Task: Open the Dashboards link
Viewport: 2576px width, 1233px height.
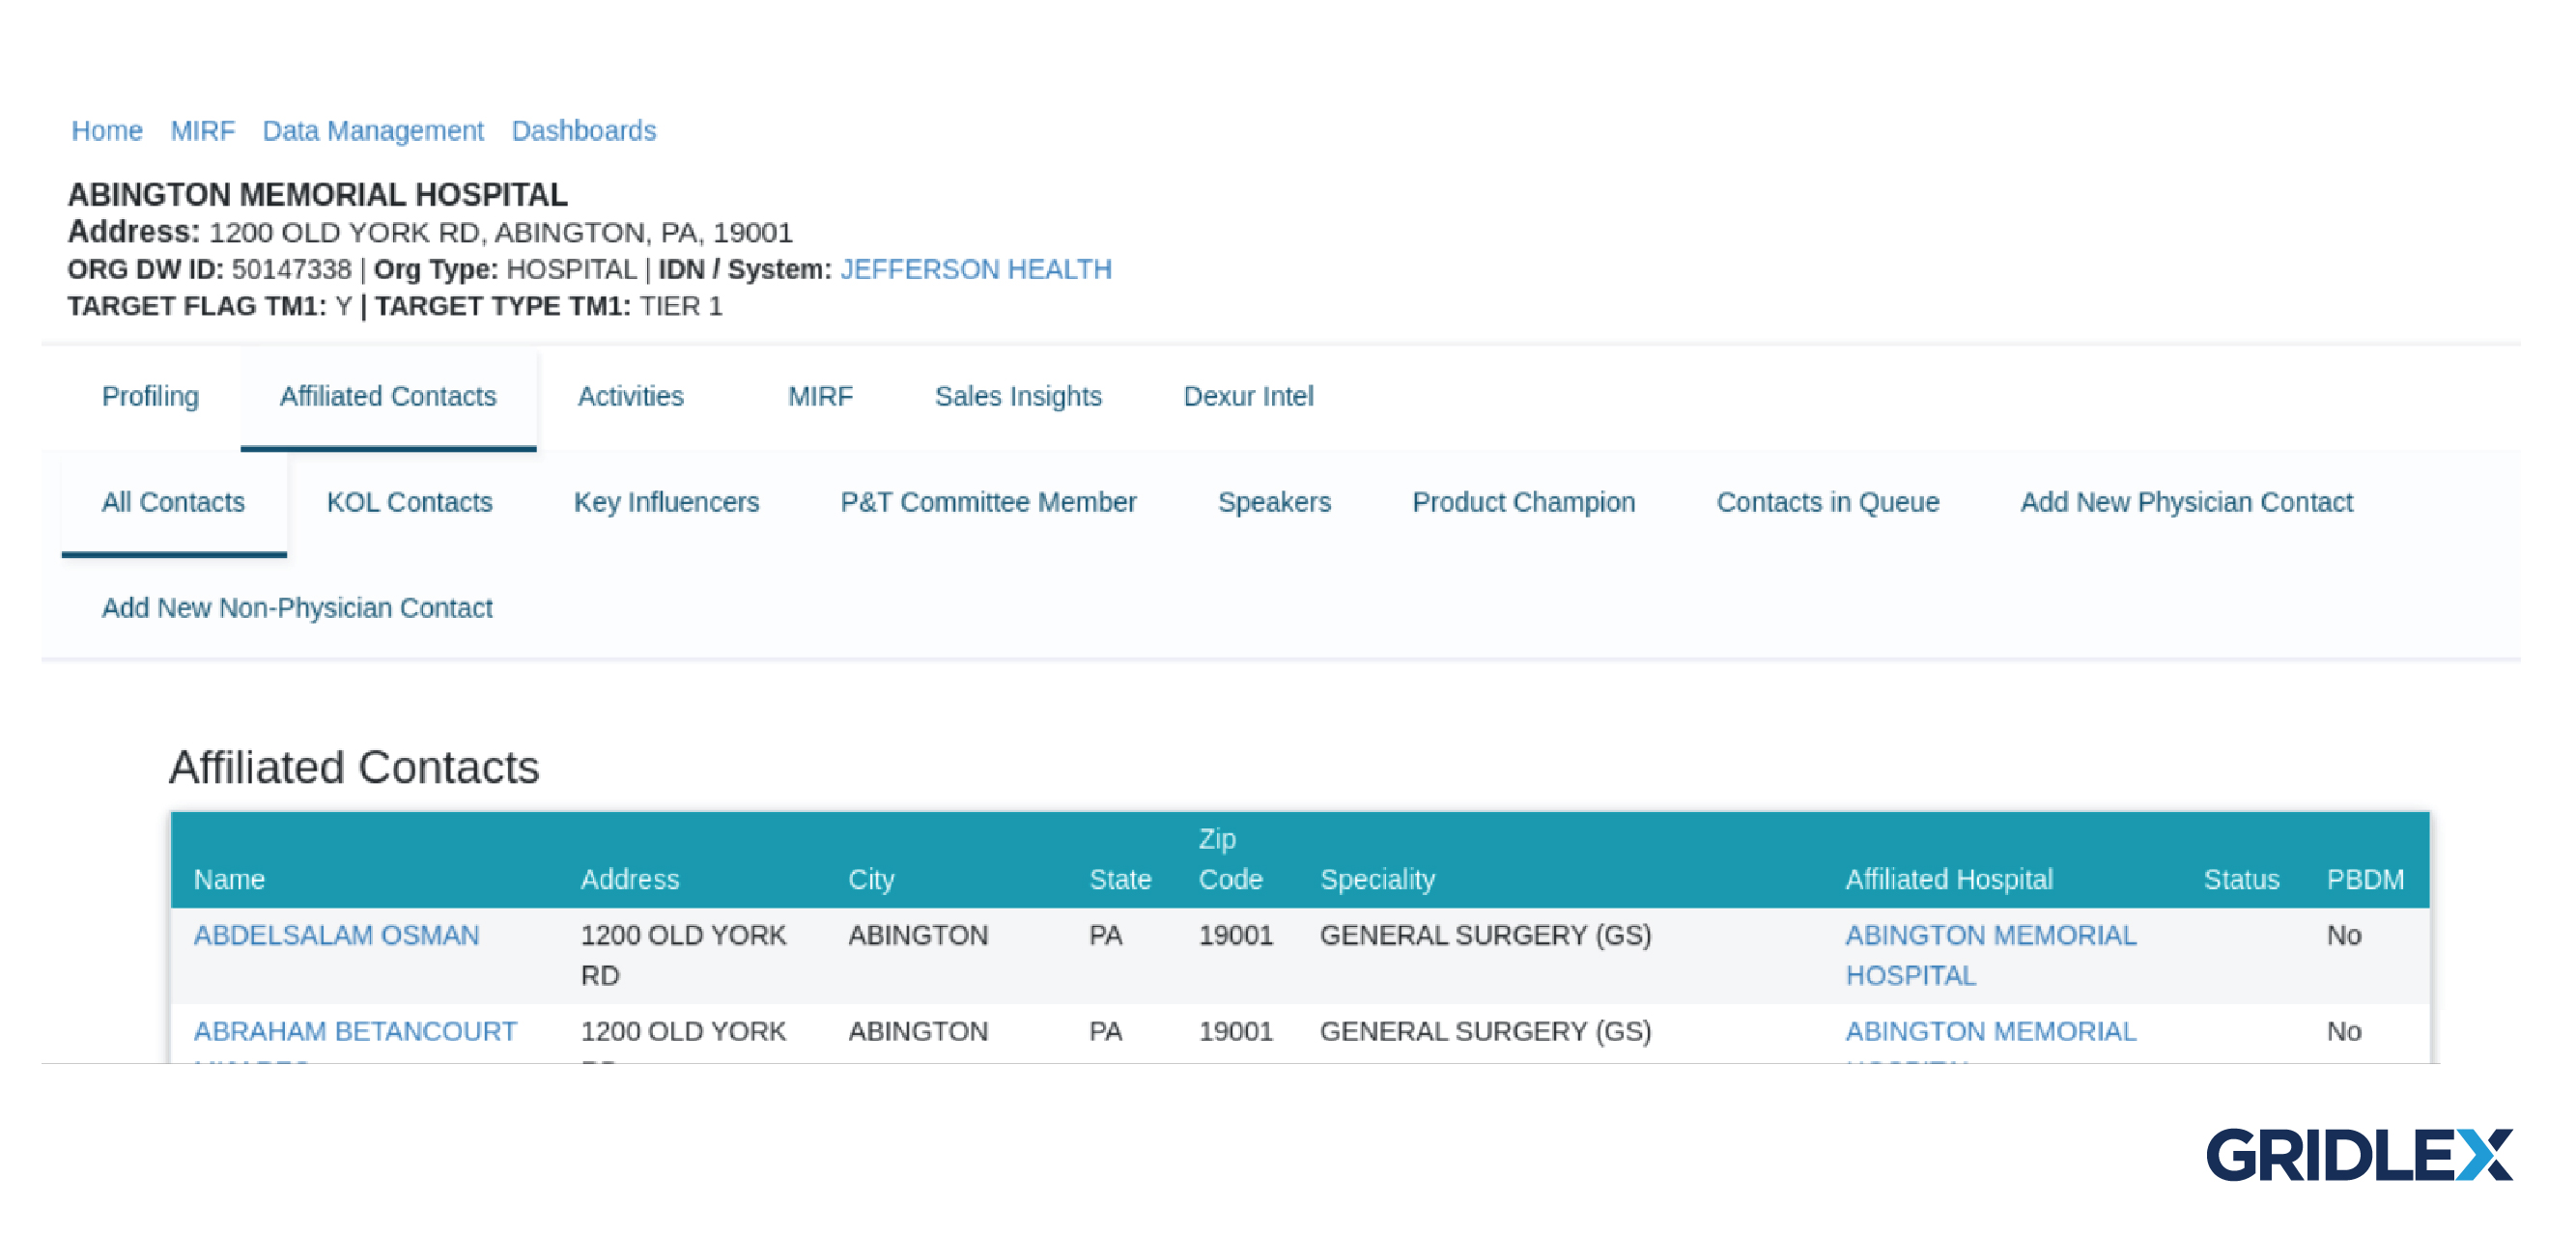Action: (584, 131)
